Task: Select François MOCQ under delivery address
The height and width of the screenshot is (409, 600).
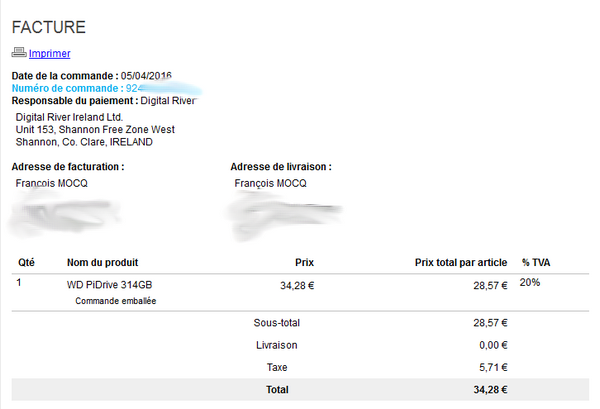Action: pyautogui.click(x=271, y=184)
